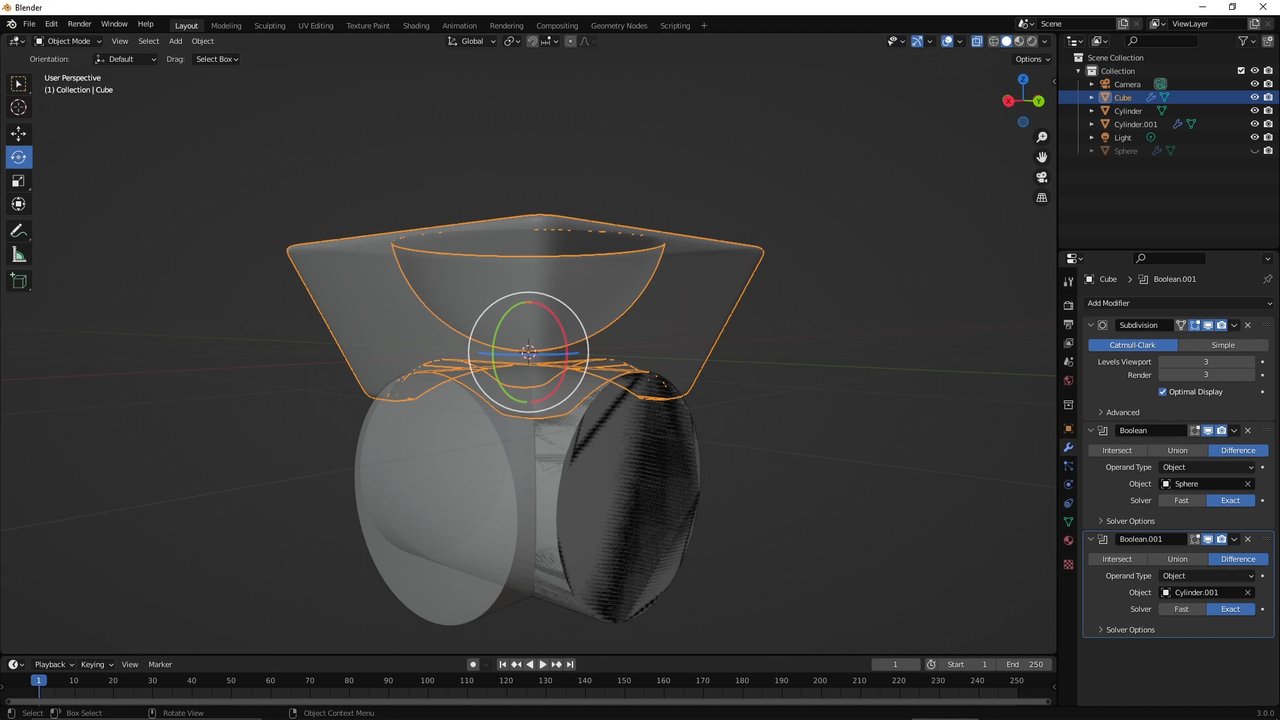
Task: Open the Material properties tab
Action: click(x=1068, y=541)
